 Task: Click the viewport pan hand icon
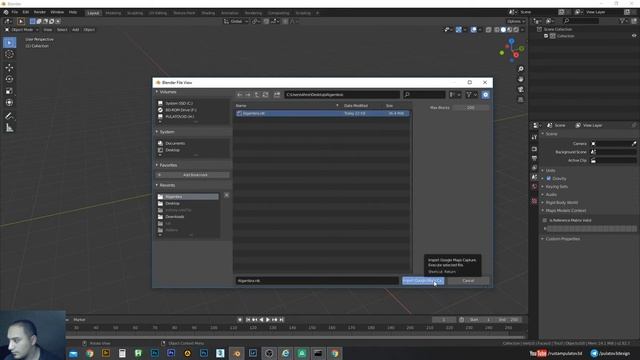(520, 79)
